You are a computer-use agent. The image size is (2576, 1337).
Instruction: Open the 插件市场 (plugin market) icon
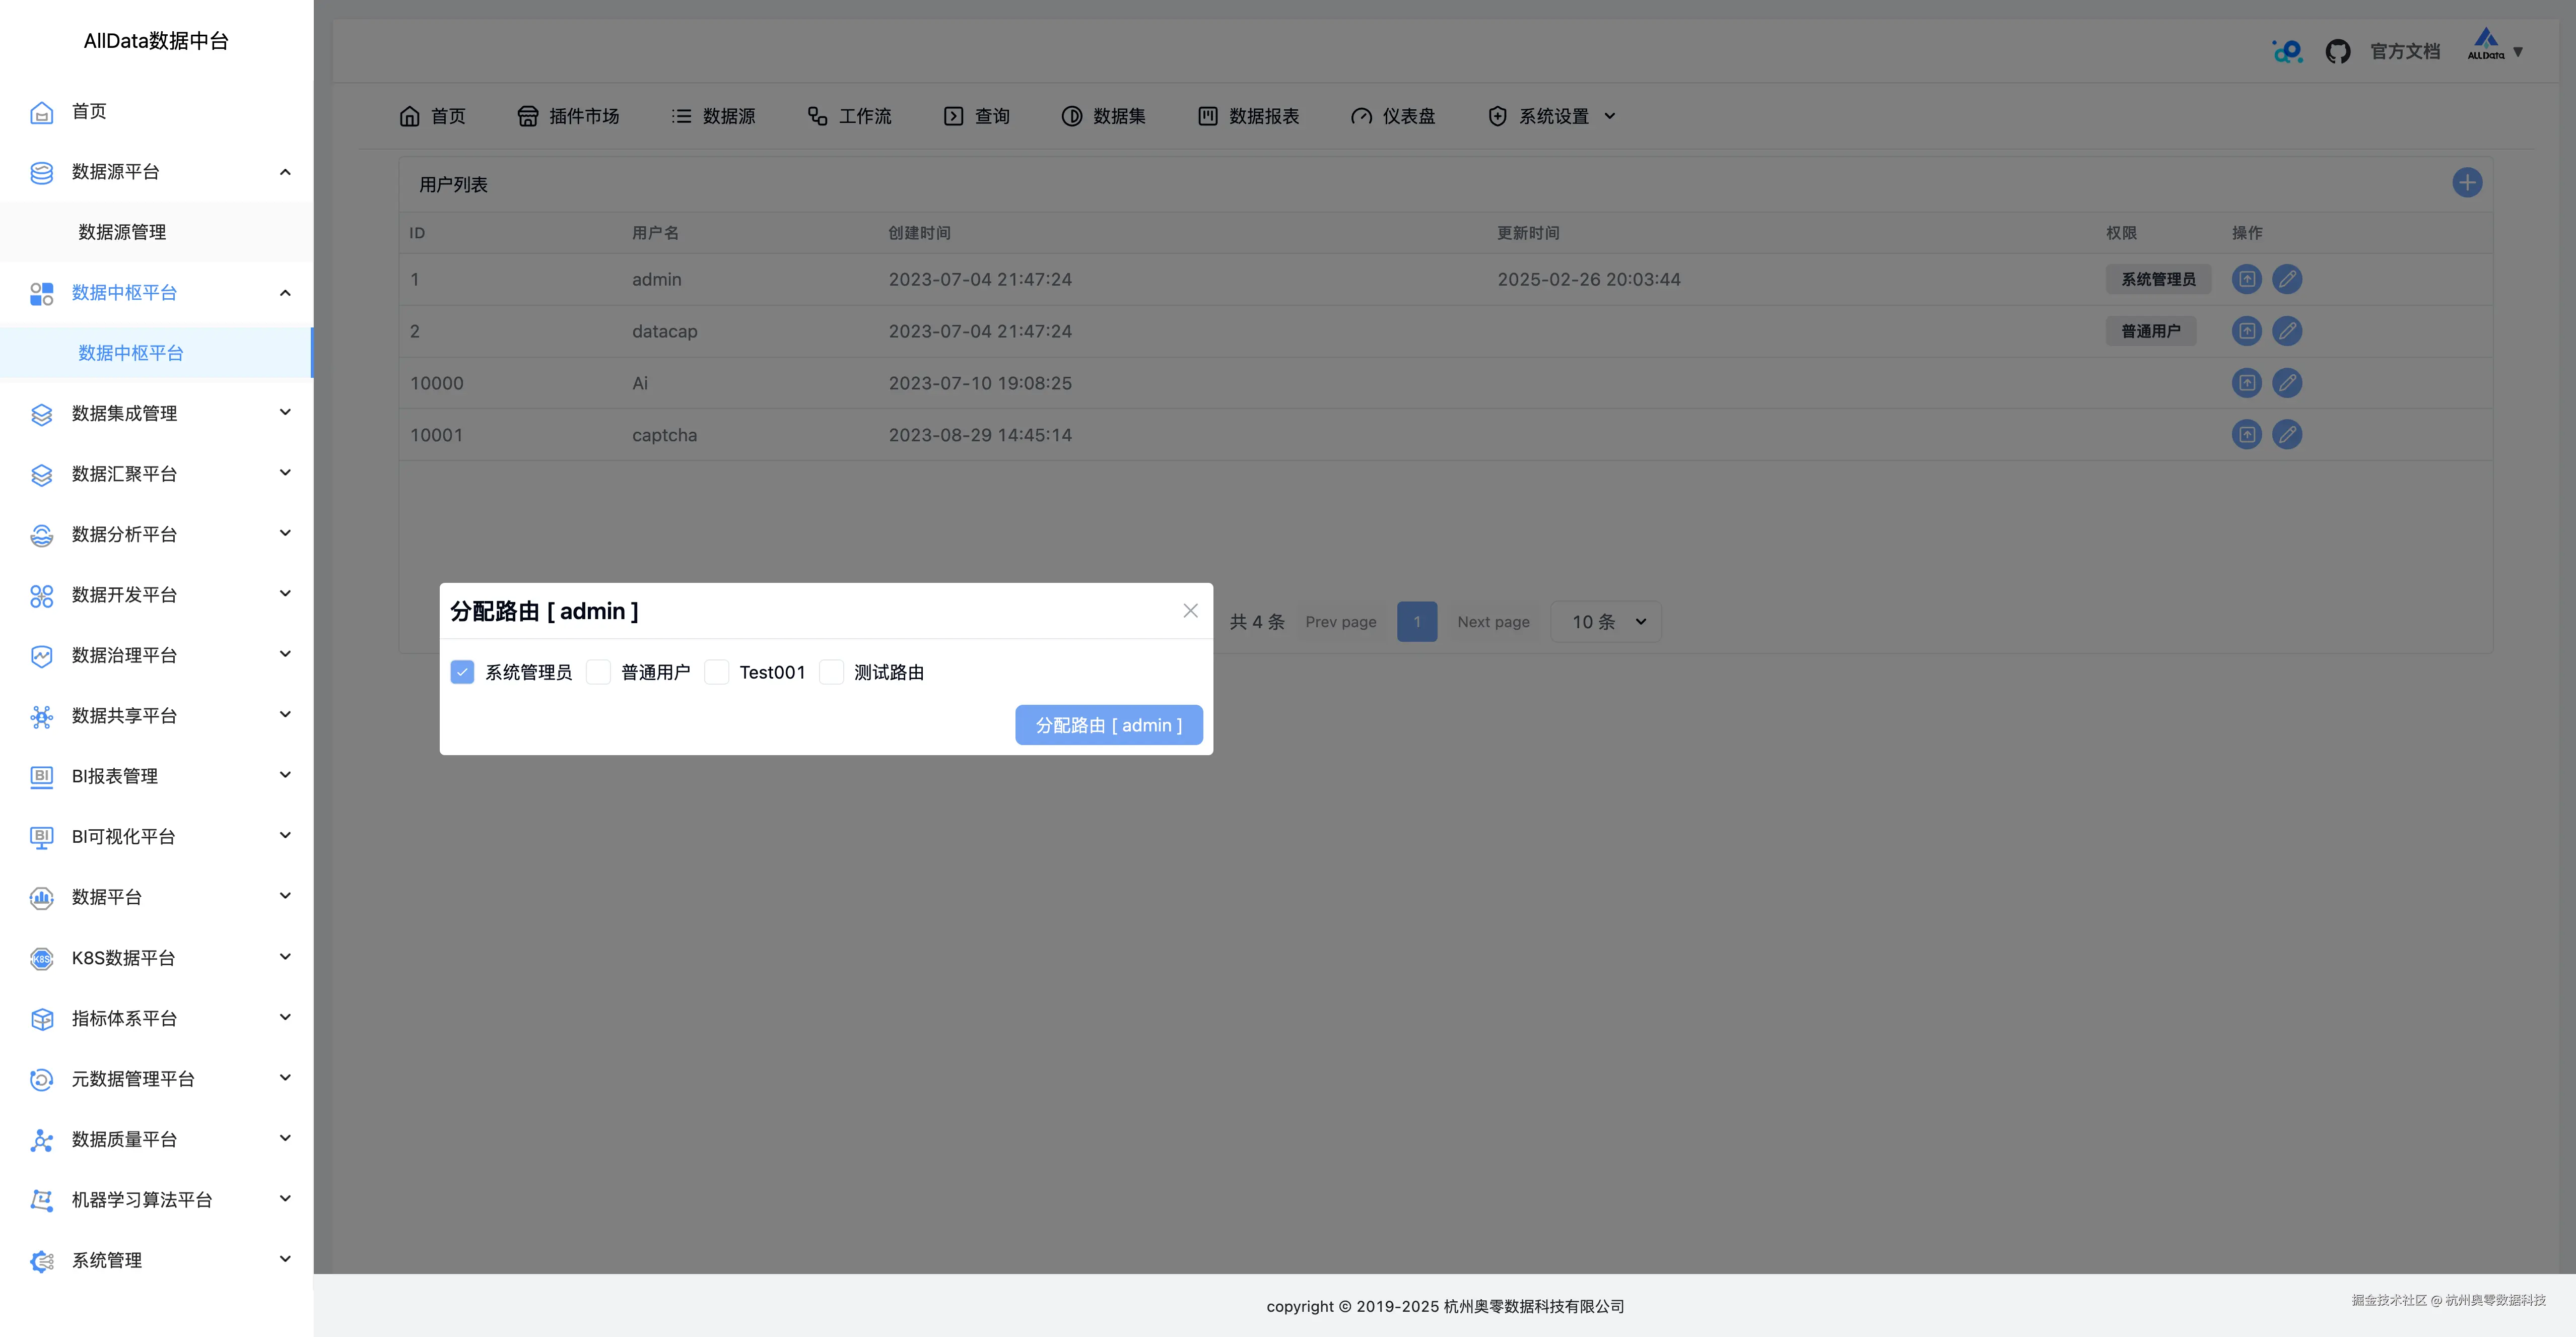point(529,116)
